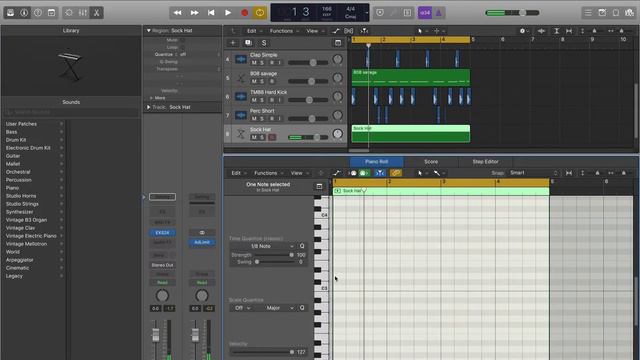
Task: Start playback with the Play button
Action: (228, 13)
